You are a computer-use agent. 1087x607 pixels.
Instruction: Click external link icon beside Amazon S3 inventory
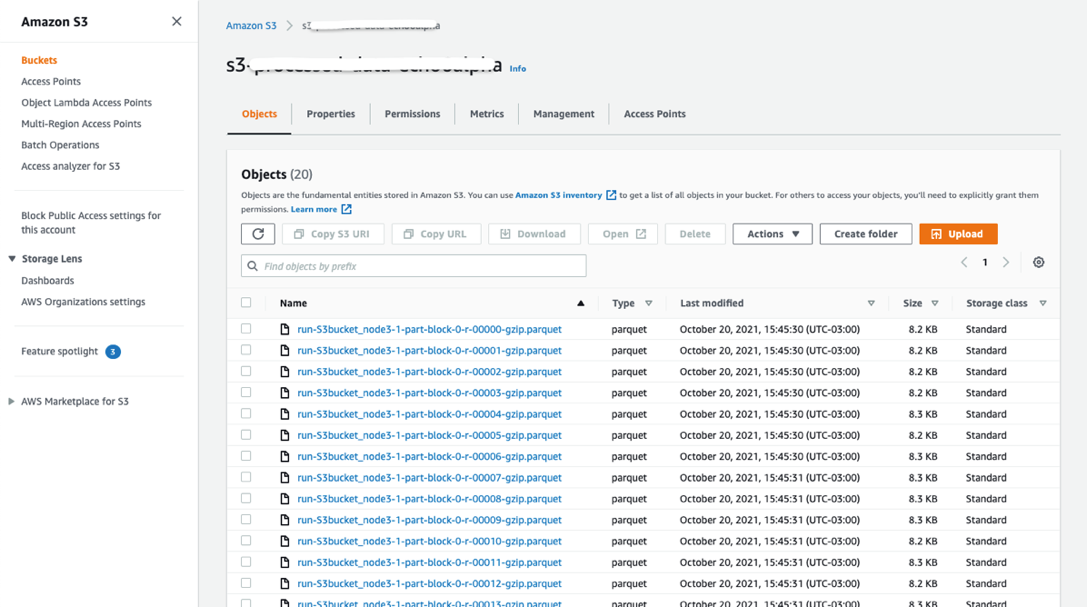pos(611,195)
